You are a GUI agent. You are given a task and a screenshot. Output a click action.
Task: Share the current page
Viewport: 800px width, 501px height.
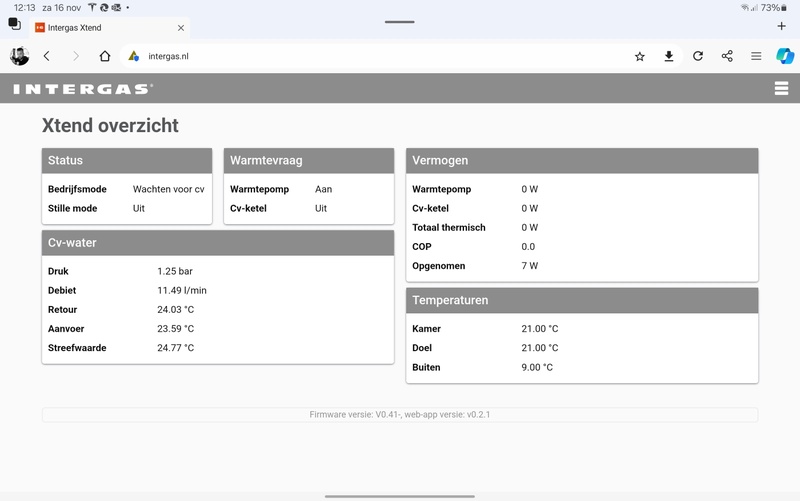727,56
